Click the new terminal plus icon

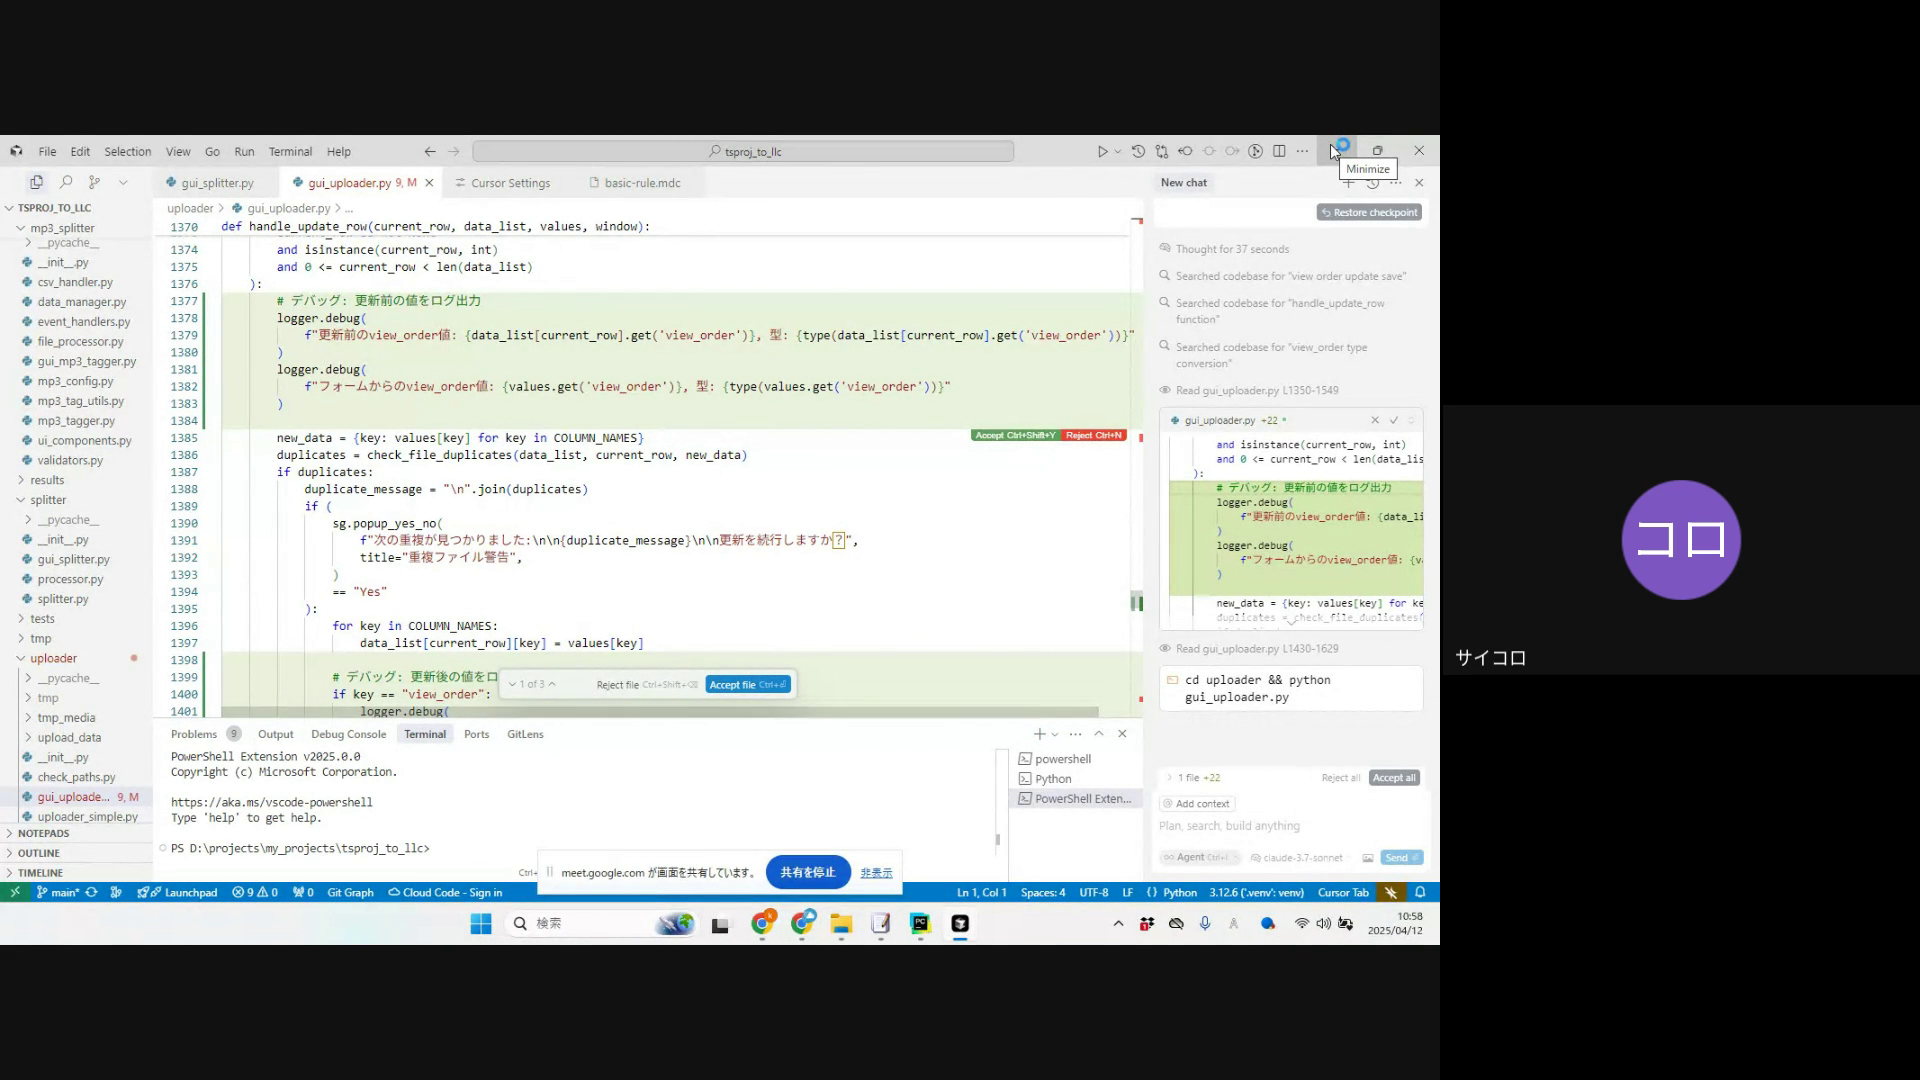coord(1039,734)
